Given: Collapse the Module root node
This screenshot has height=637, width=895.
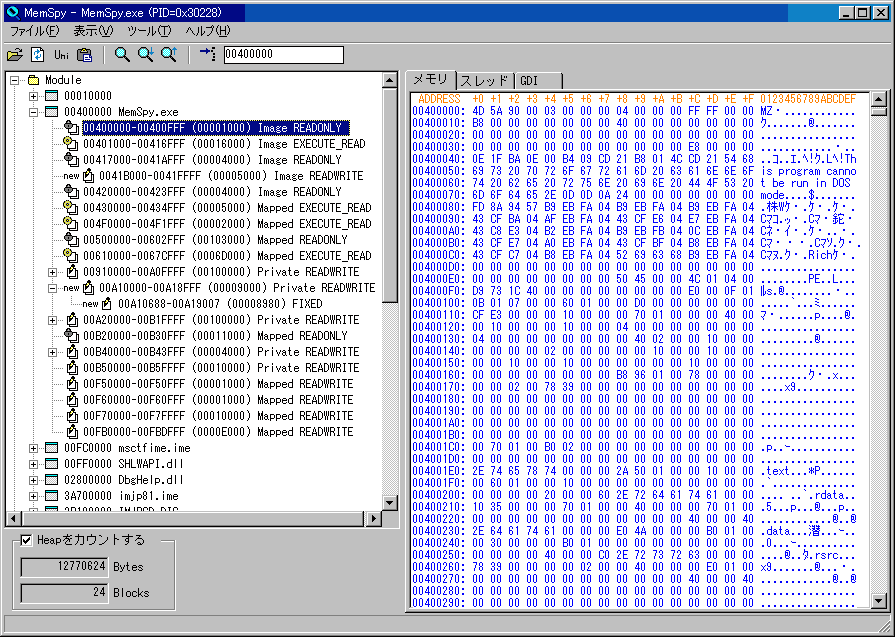Looking at the screenshot, I should (15, 80).
